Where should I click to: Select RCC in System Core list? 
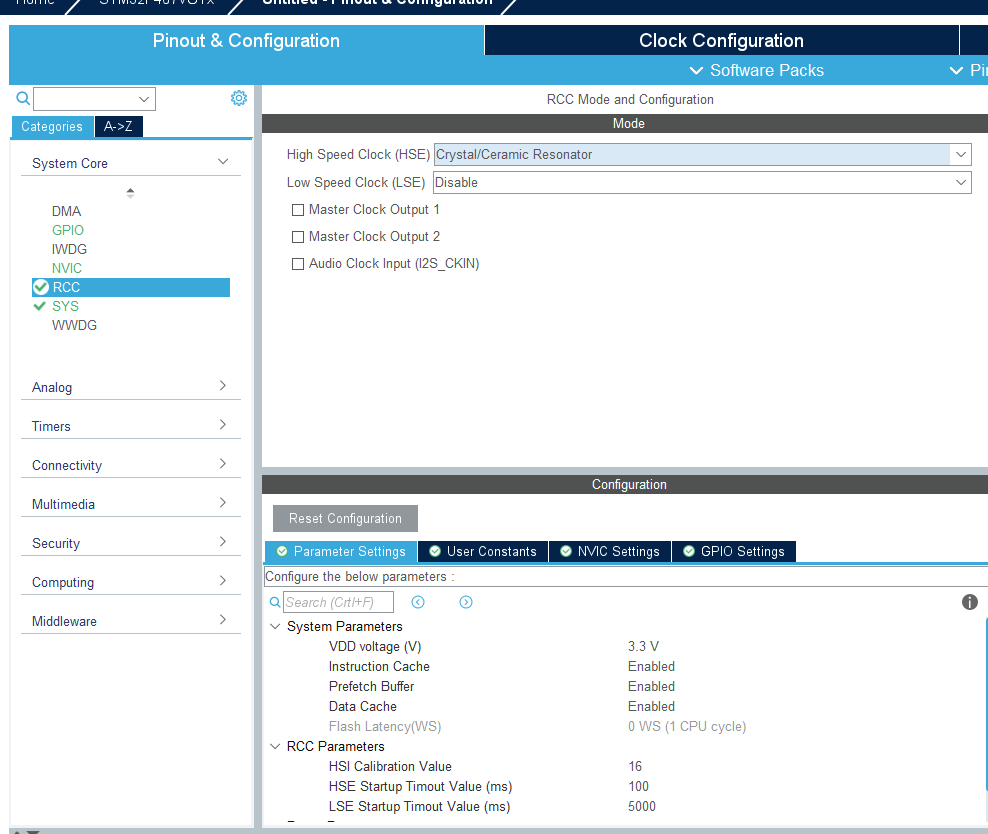[x=131, y=287]
